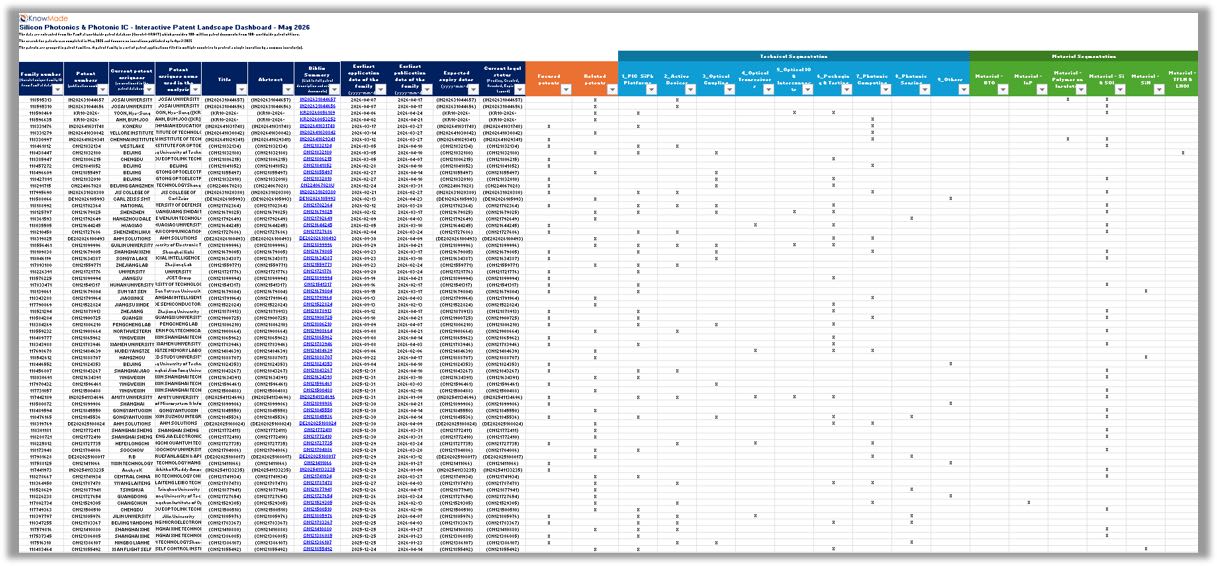Open the Material - Si & SOI filter dropdown
Screen dimensions: 1217x566
point(1120,89)
